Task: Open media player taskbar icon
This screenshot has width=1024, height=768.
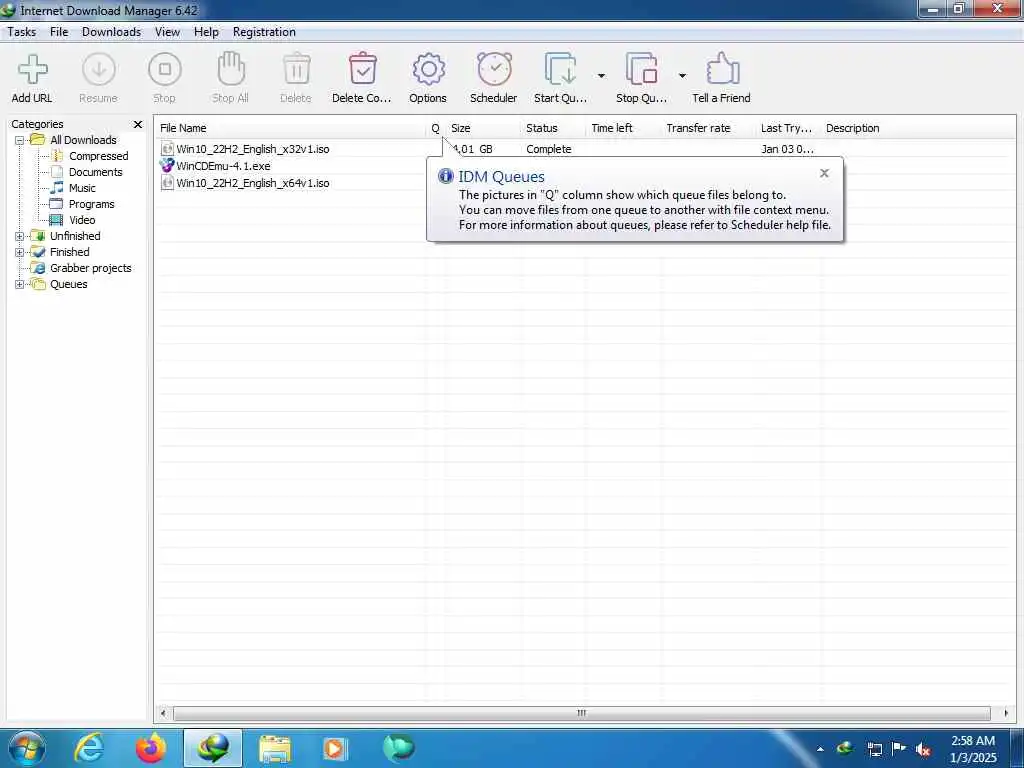Action: click(336, 748)
